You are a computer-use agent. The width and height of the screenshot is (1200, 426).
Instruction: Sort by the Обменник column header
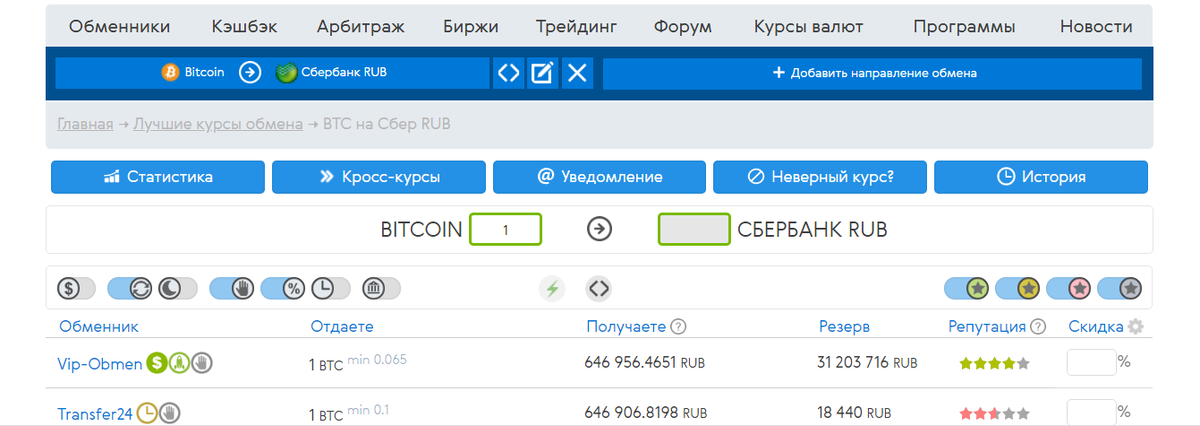point(98,326)
